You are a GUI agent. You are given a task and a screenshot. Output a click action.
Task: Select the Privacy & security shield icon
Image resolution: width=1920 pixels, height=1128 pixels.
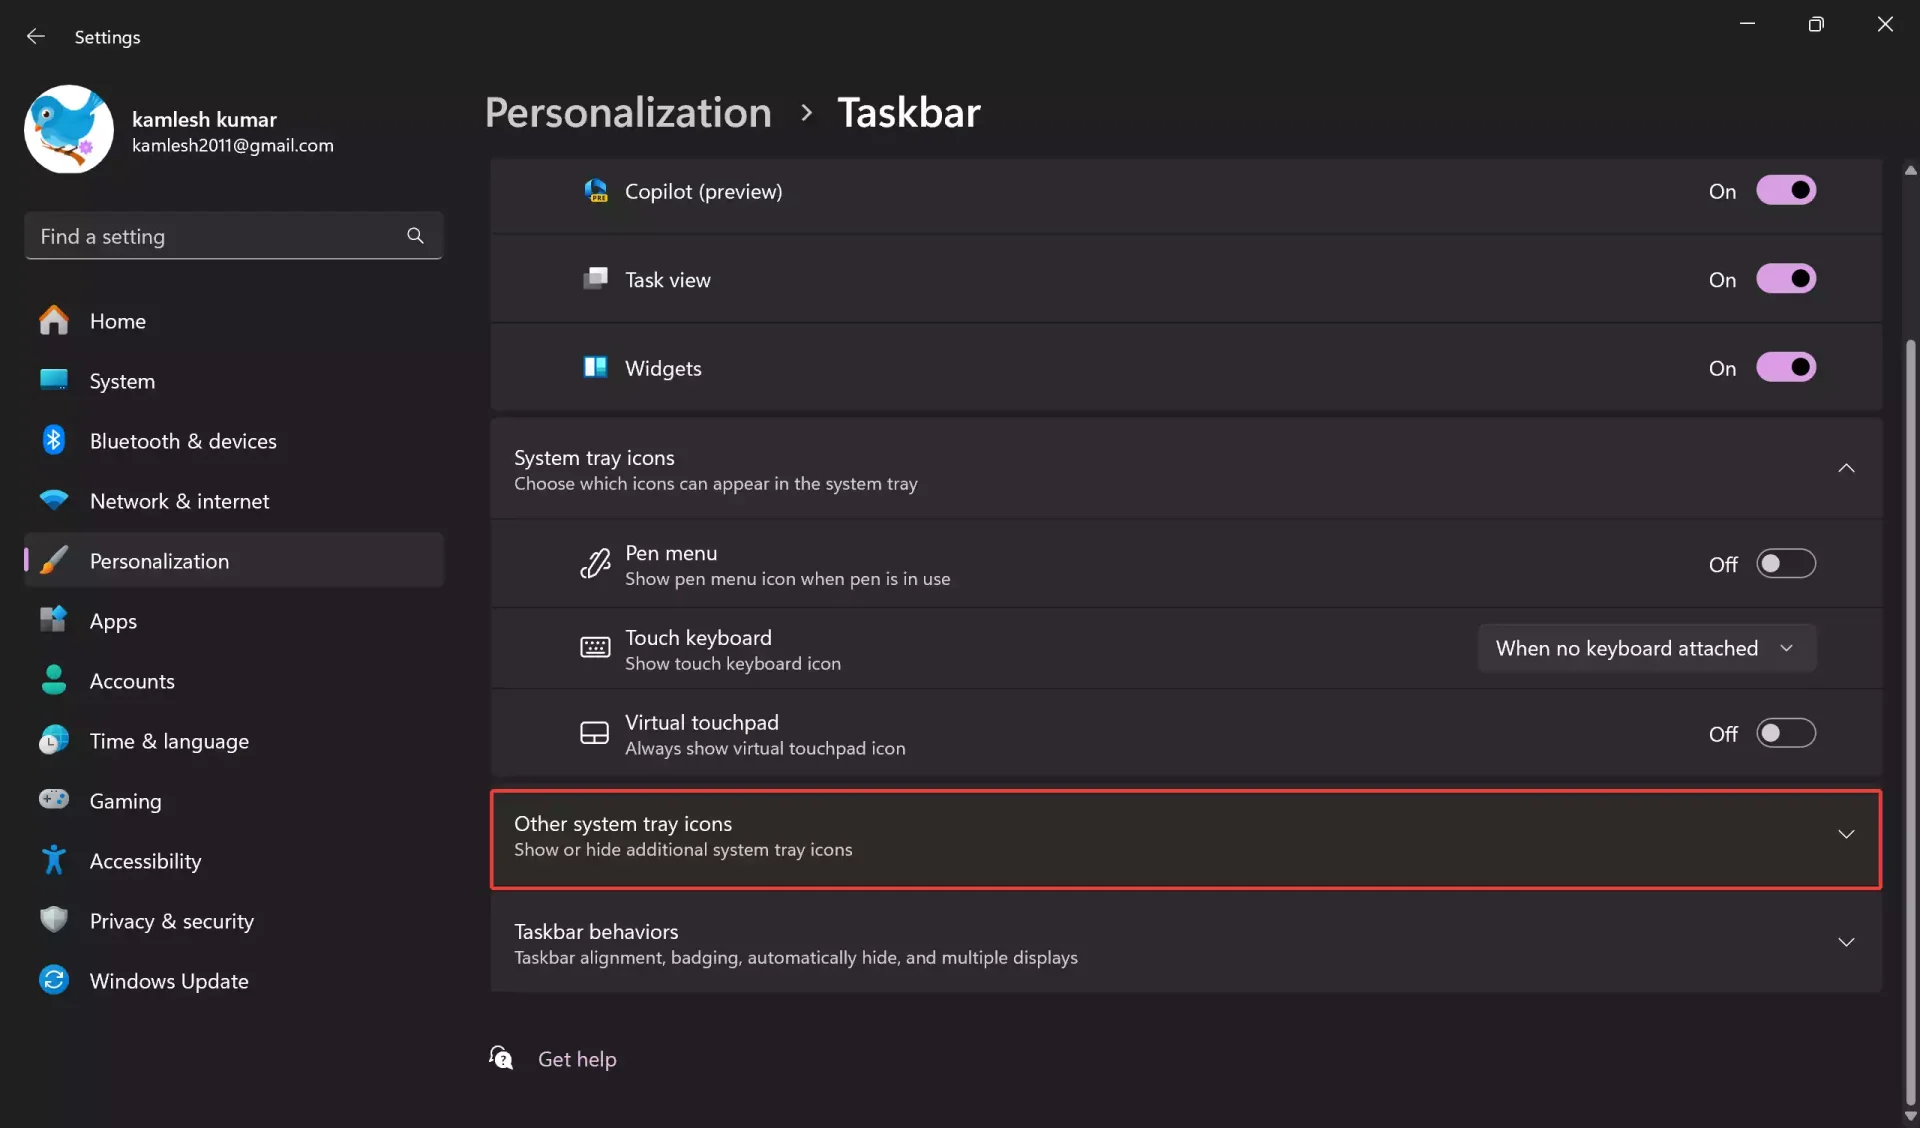[x=53, y=920]
